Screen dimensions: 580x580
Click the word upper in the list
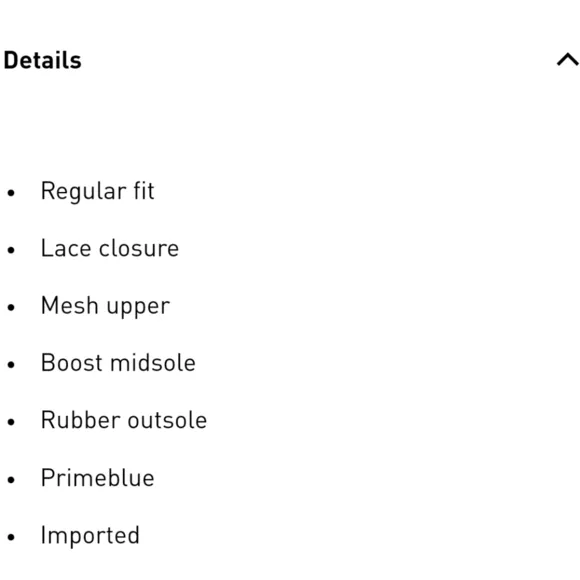click(x=138, y=308)
